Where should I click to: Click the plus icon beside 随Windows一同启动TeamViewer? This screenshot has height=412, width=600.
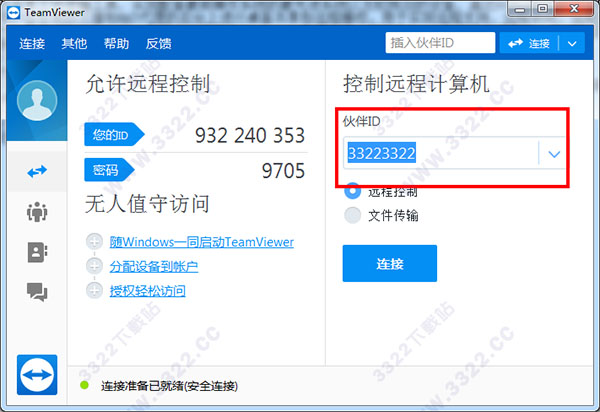(x=94, y=242)
